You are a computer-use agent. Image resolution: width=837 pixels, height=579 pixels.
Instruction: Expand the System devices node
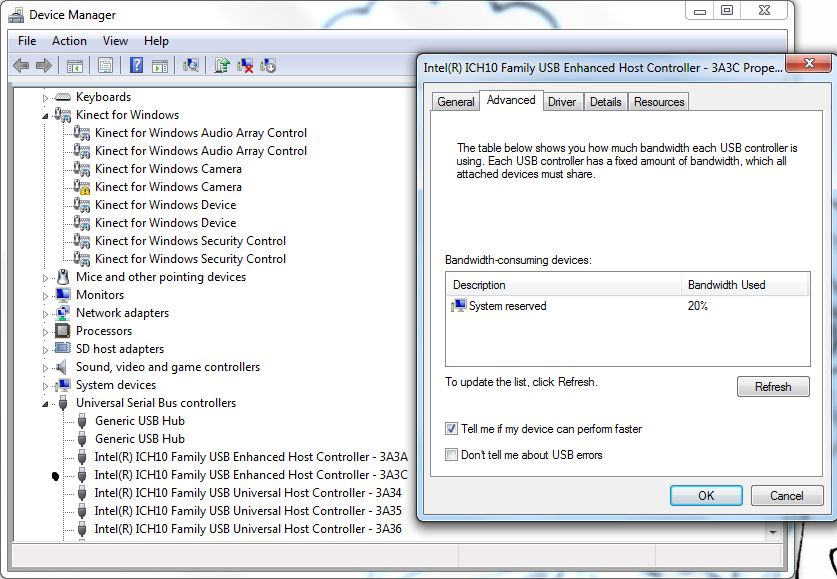(x=45, y=386)
